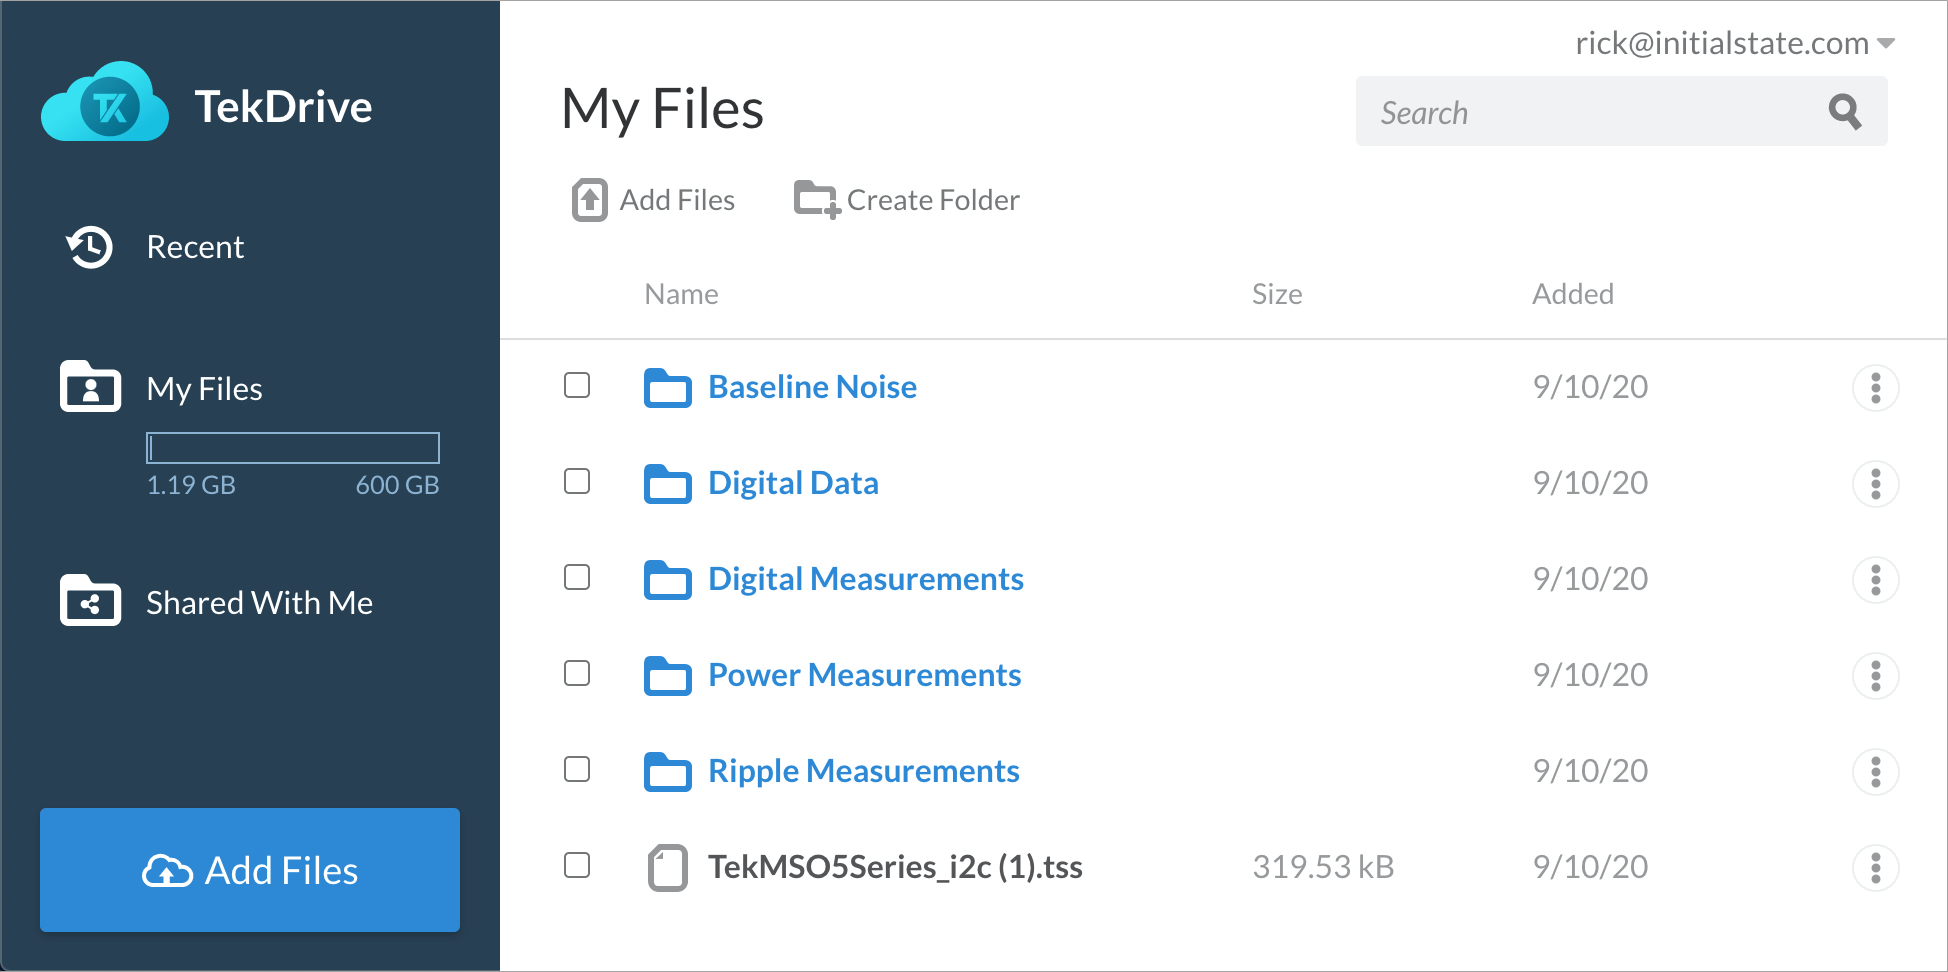This screenshot has width=1948, height=972.
Task: Click the Recent clock history icon
Action: (x=90, y=247)
